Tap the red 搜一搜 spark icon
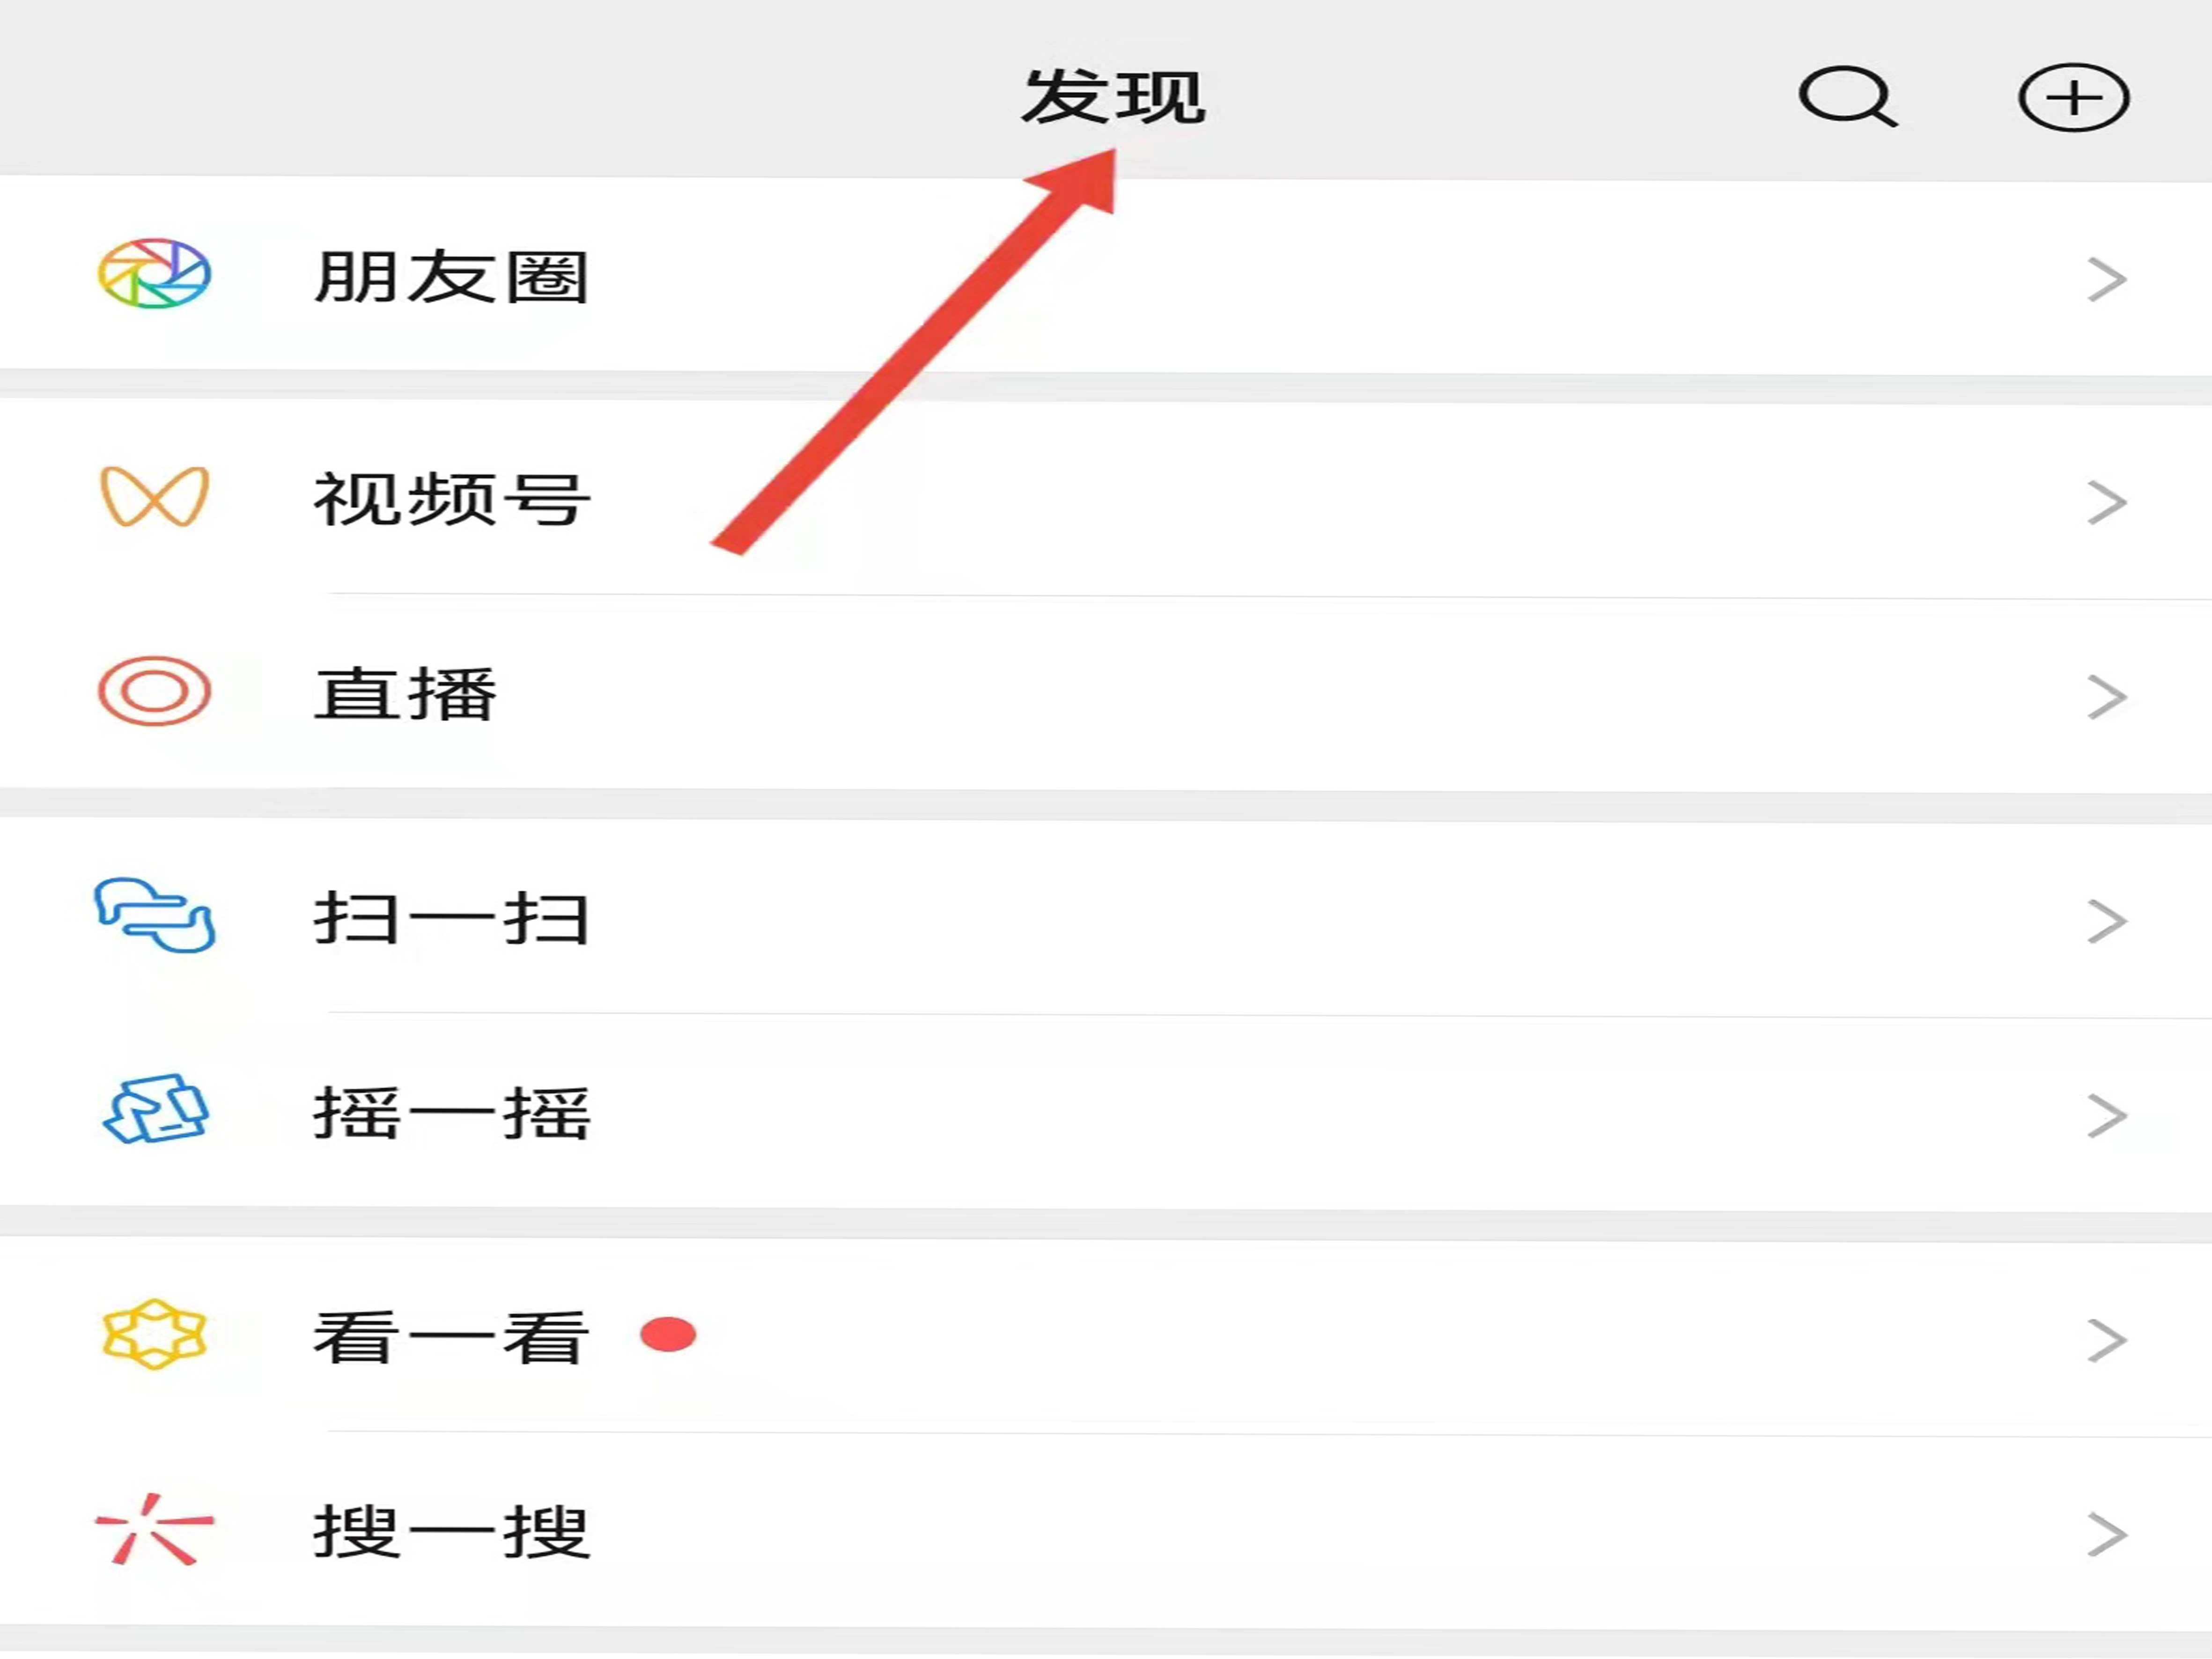 click(154, 1529)
